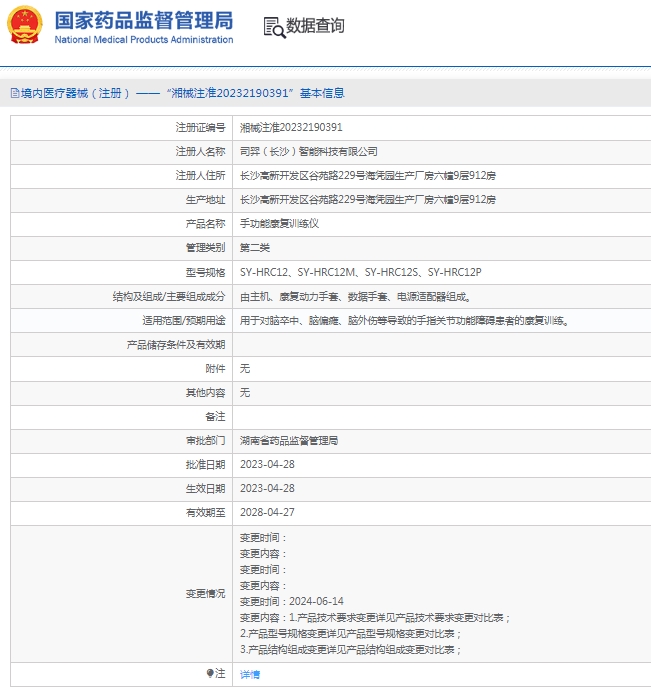651x687 pixels.
Task: Click the 附件 value 无
Action: (x=245, y=368)
